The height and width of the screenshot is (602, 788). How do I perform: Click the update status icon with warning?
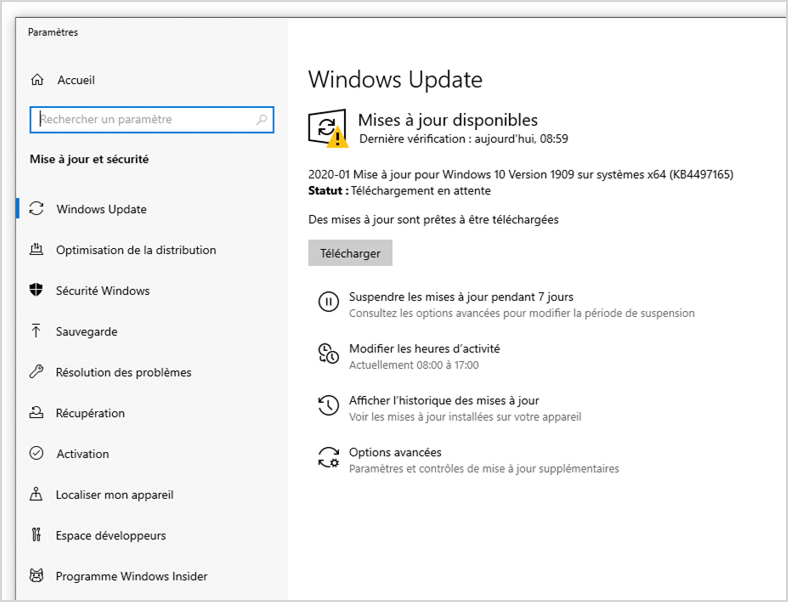point(328,129)
